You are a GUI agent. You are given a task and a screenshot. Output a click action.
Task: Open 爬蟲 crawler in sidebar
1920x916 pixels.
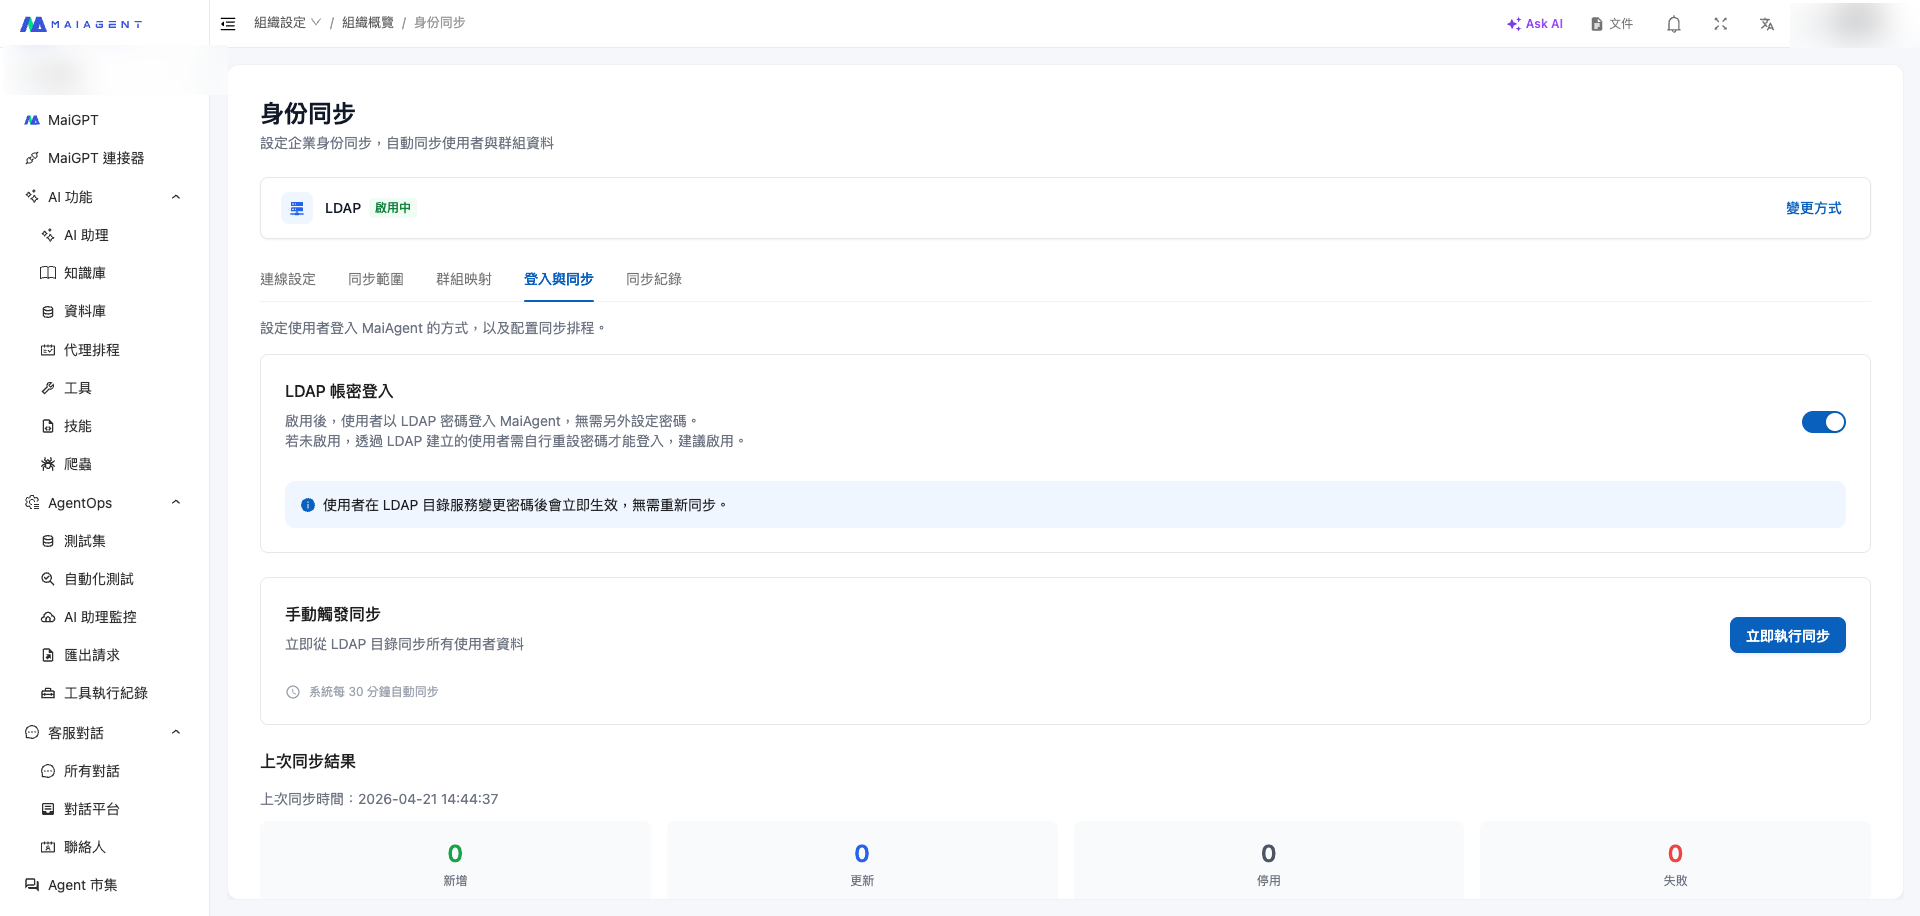coord(78,464)
